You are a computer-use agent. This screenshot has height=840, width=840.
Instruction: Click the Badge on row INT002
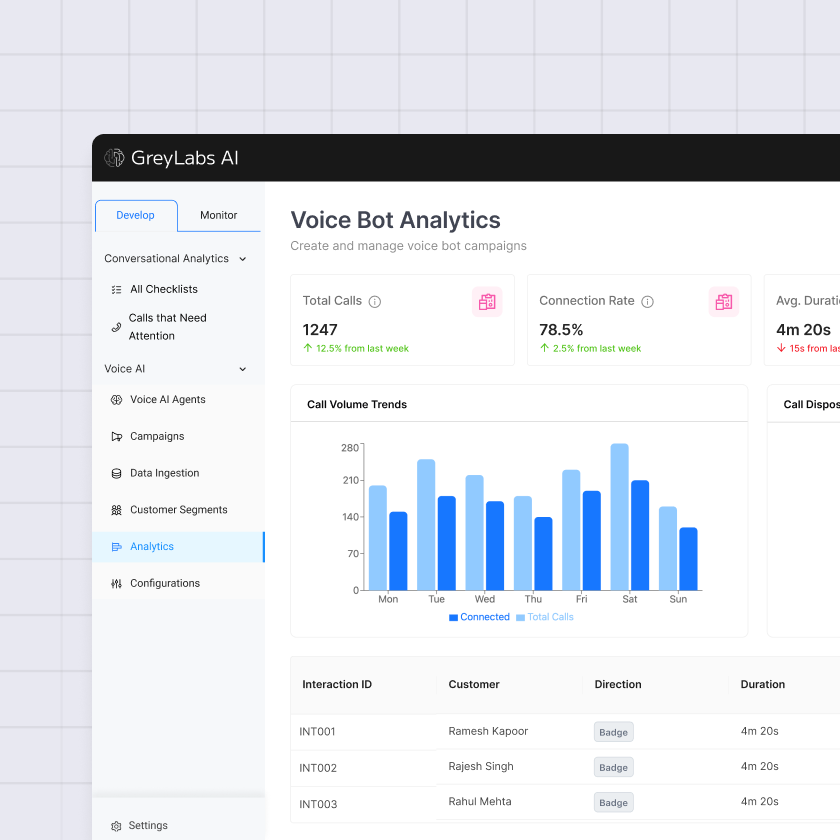click(613, 767)
